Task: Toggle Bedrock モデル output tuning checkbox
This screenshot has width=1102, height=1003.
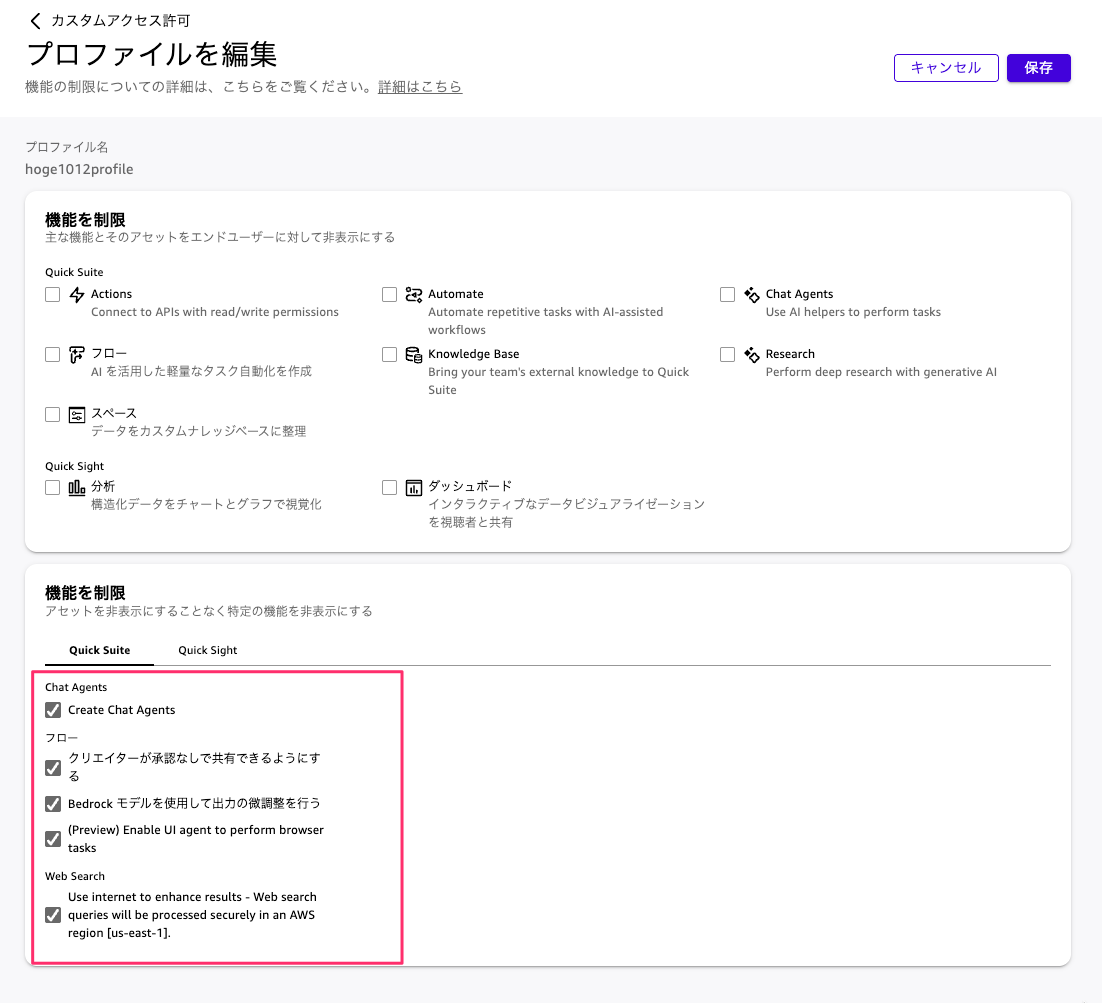Action: coord(53,803)
